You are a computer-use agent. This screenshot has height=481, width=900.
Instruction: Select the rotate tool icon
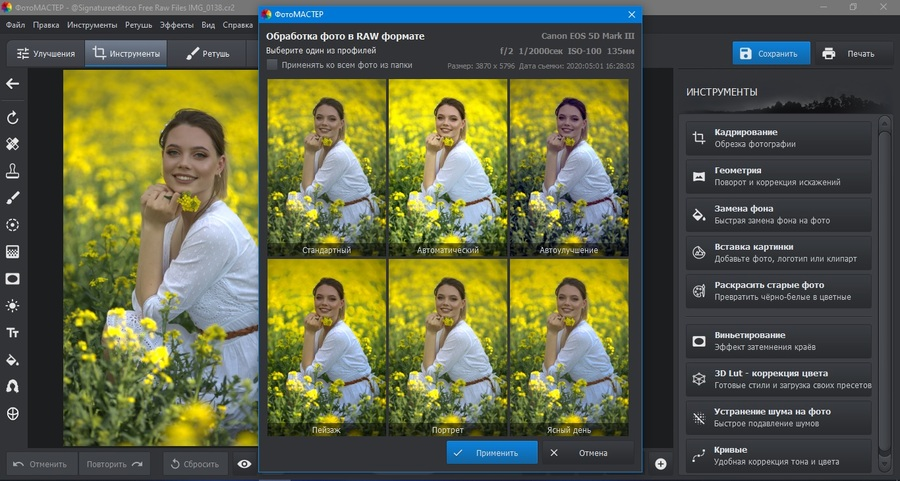[x=13, y=118]
